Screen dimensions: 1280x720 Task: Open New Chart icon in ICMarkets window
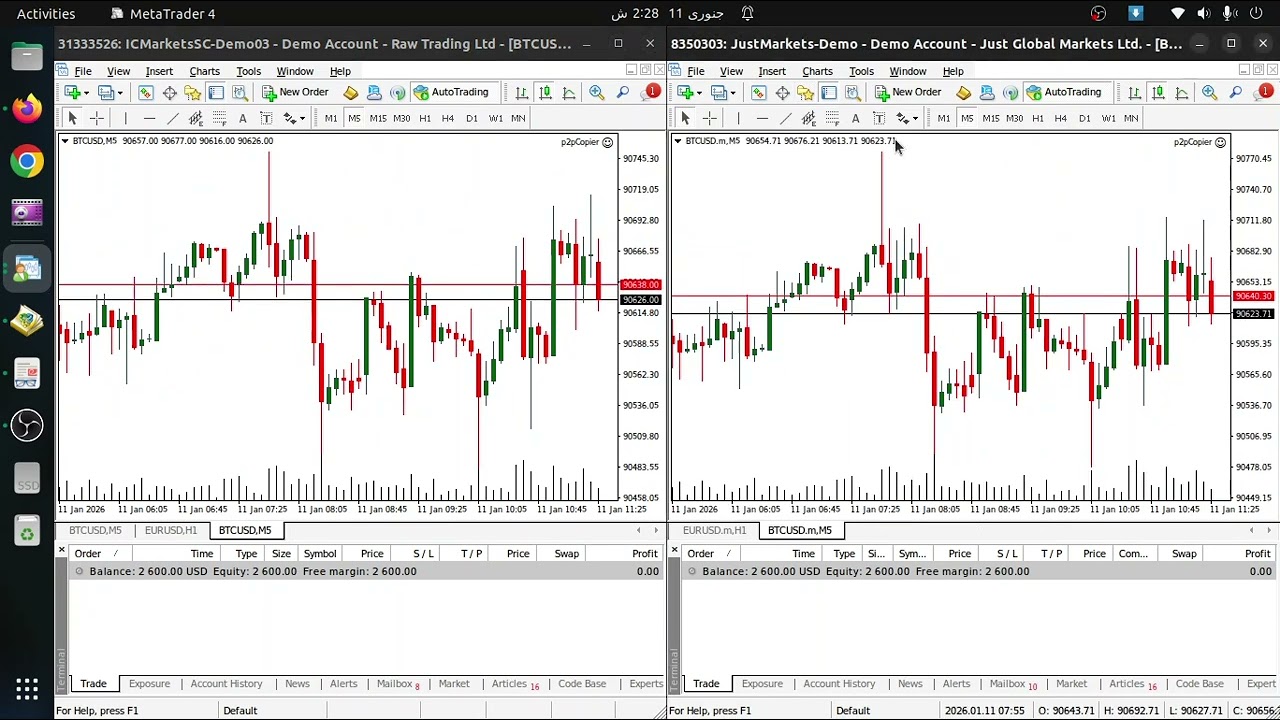pyautogui.click(x=72, y=92)
